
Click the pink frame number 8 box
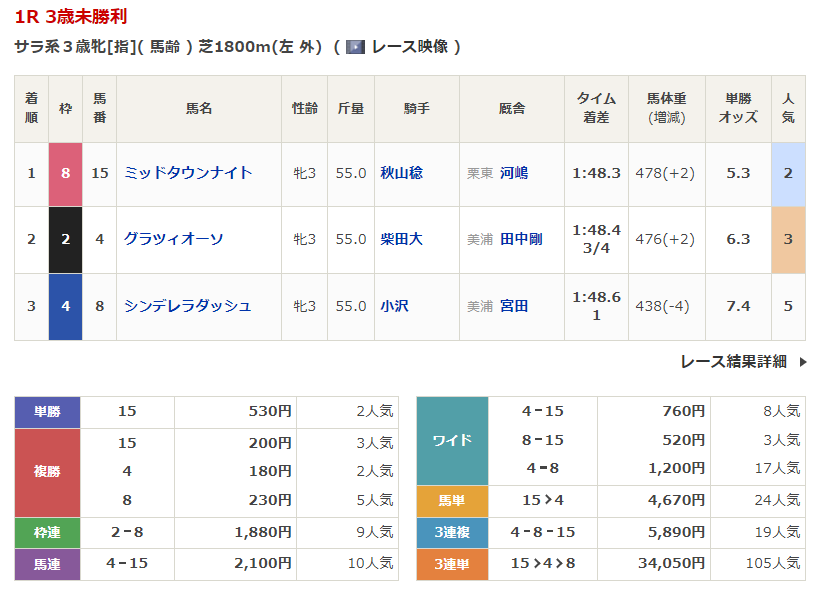65,173
